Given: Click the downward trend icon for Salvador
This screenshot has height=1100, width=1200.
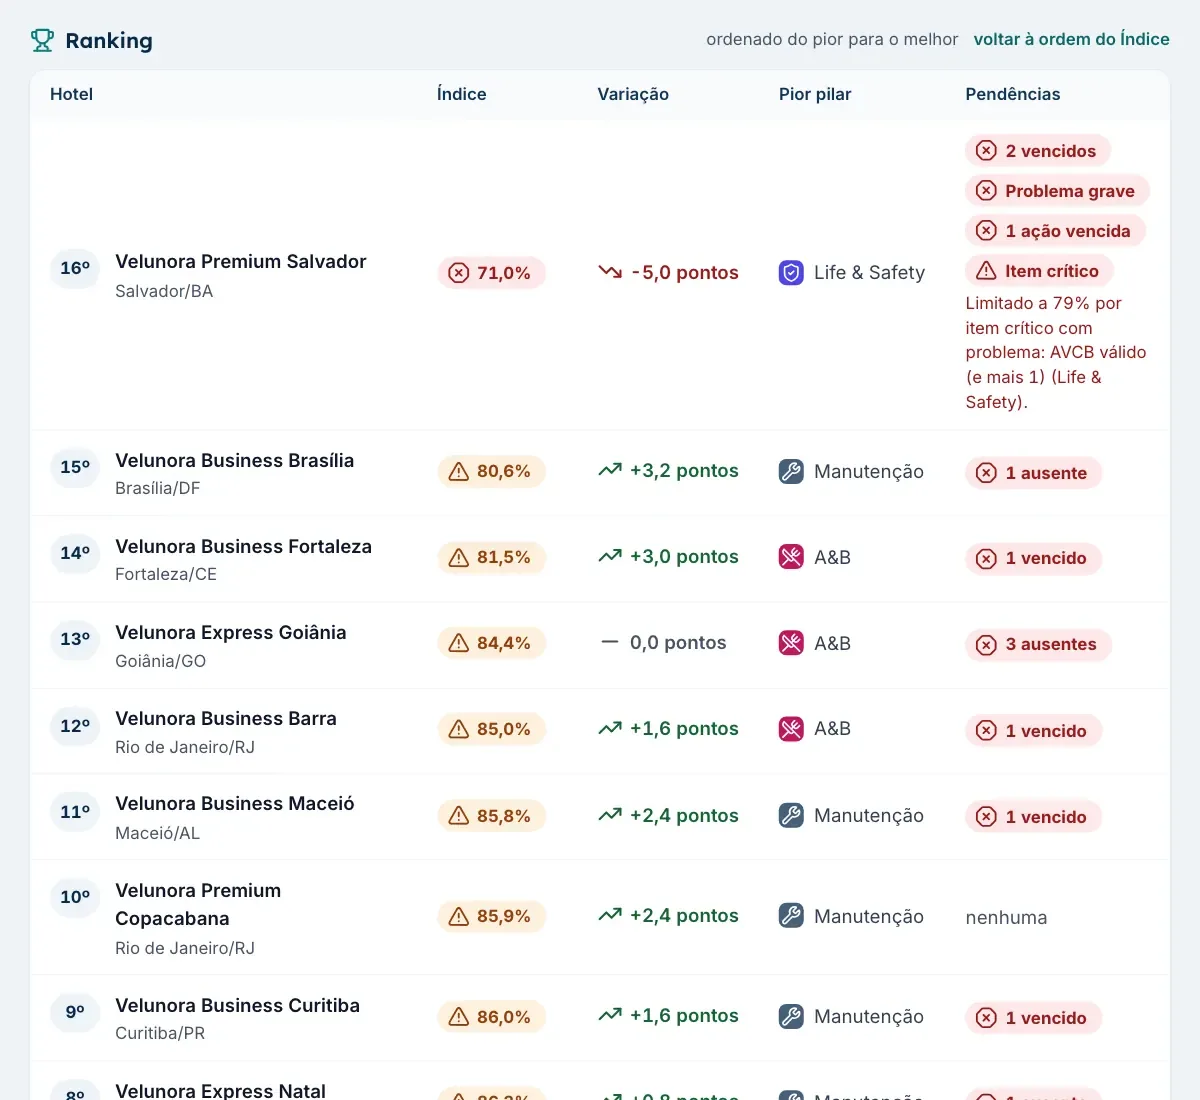Looking at the screenshot, I should pos(610,272).
